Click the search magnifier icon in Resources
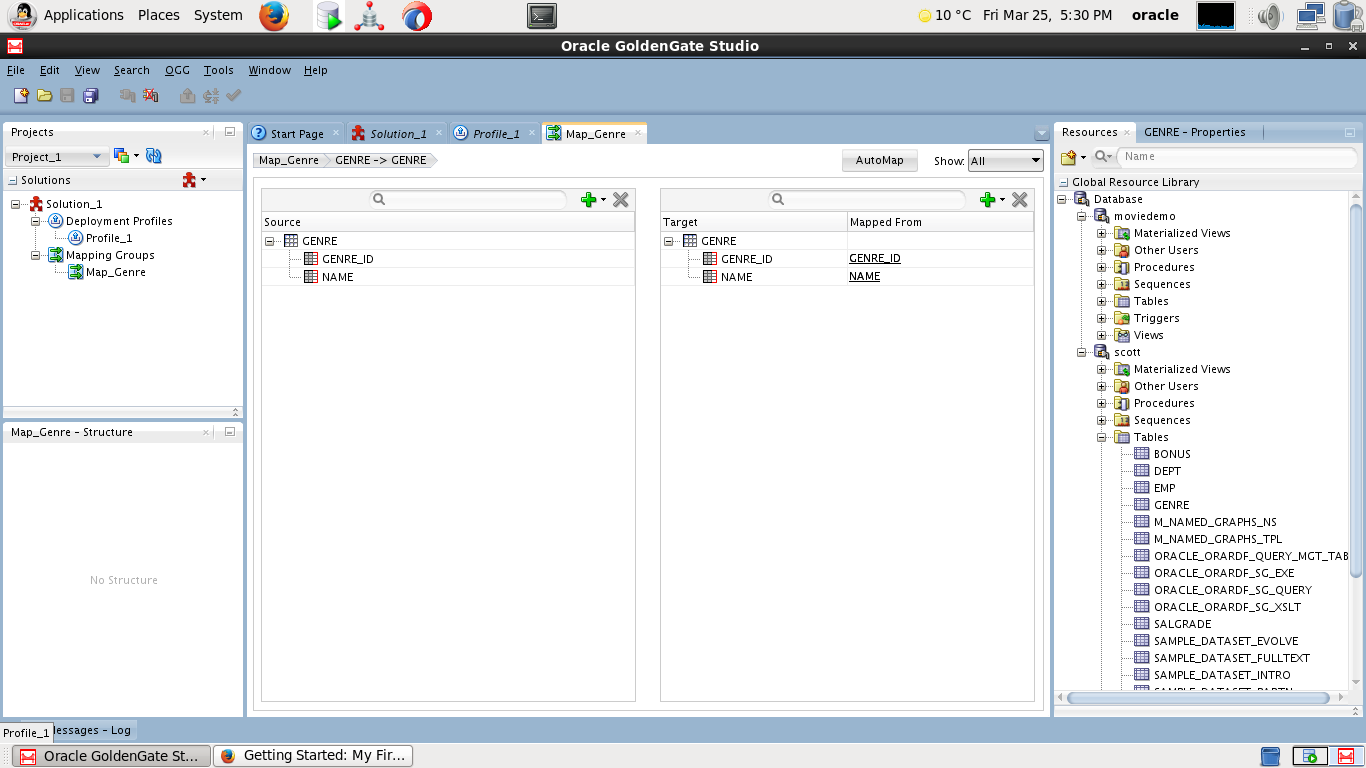The height and width of the screenshot is (768, 1366). pyautogui.click(x=1101, y=157)
